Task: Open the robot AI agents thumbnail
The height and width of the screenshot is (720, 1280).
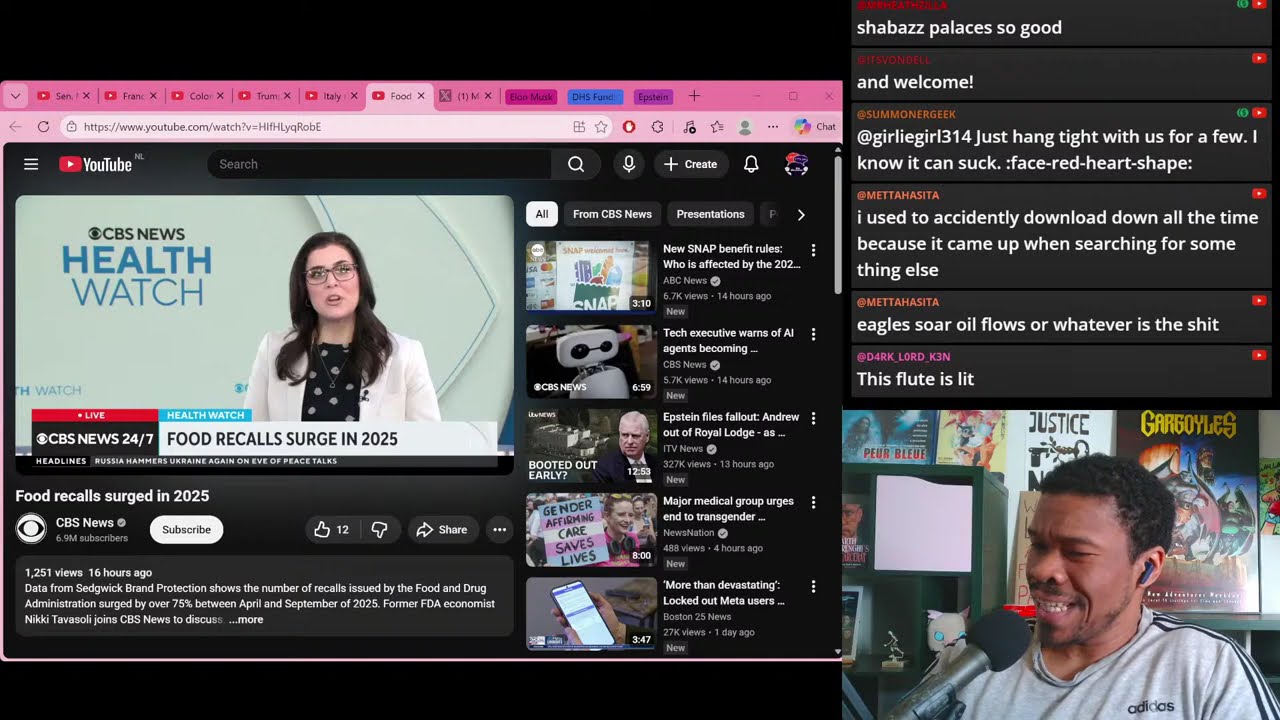Action: coord(592,361)
